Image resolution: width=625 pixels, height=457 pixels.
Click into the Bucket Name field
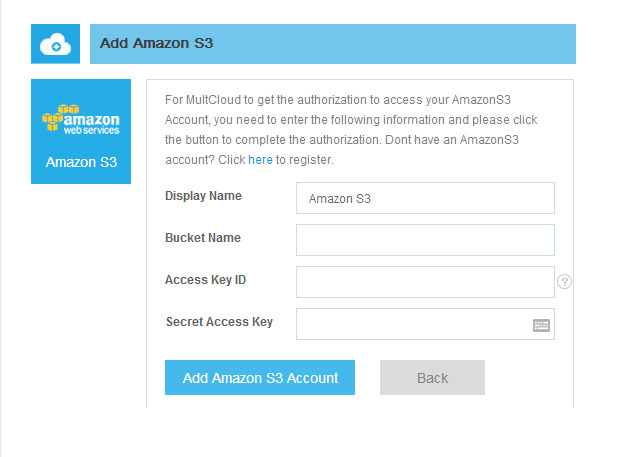(425, 240)
